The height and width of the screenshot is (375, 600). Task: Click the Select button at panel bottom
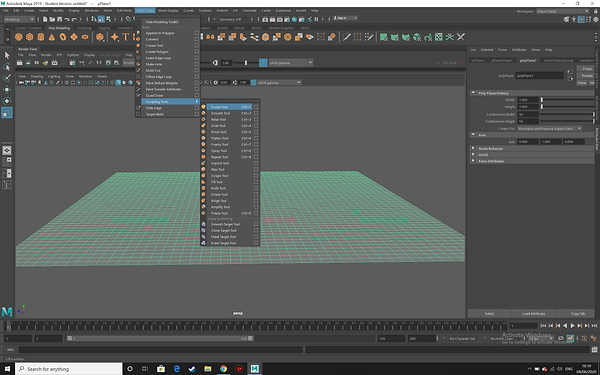(x=489, y=314)
